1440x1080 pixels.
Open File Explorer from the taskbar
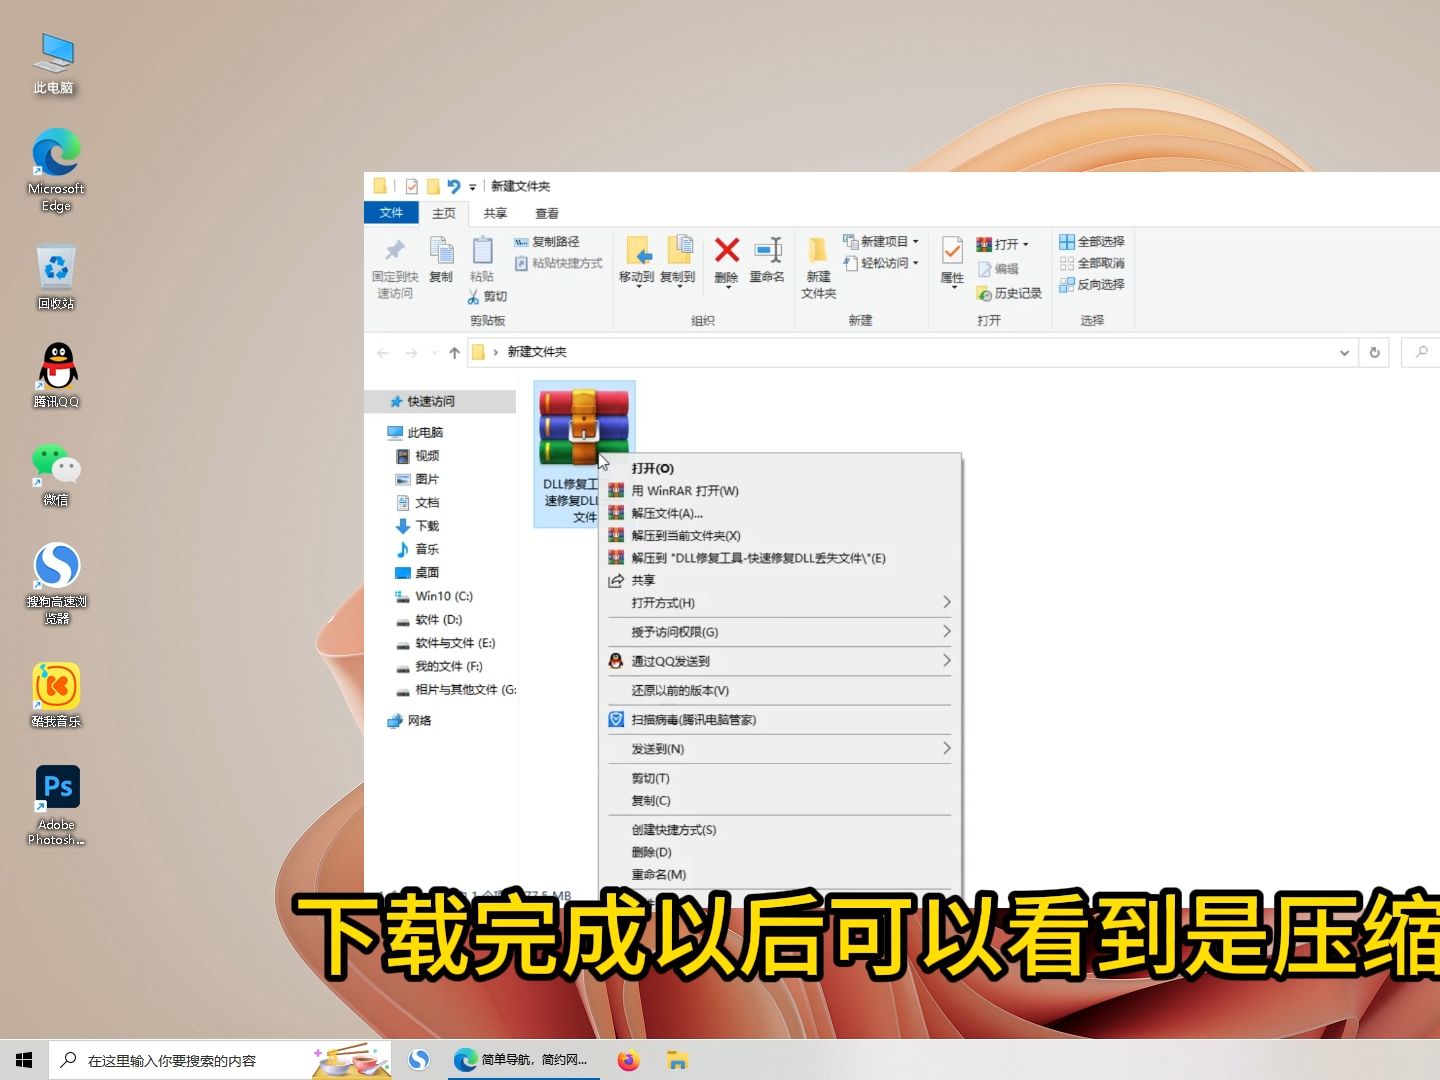[x=677, y=1060]
